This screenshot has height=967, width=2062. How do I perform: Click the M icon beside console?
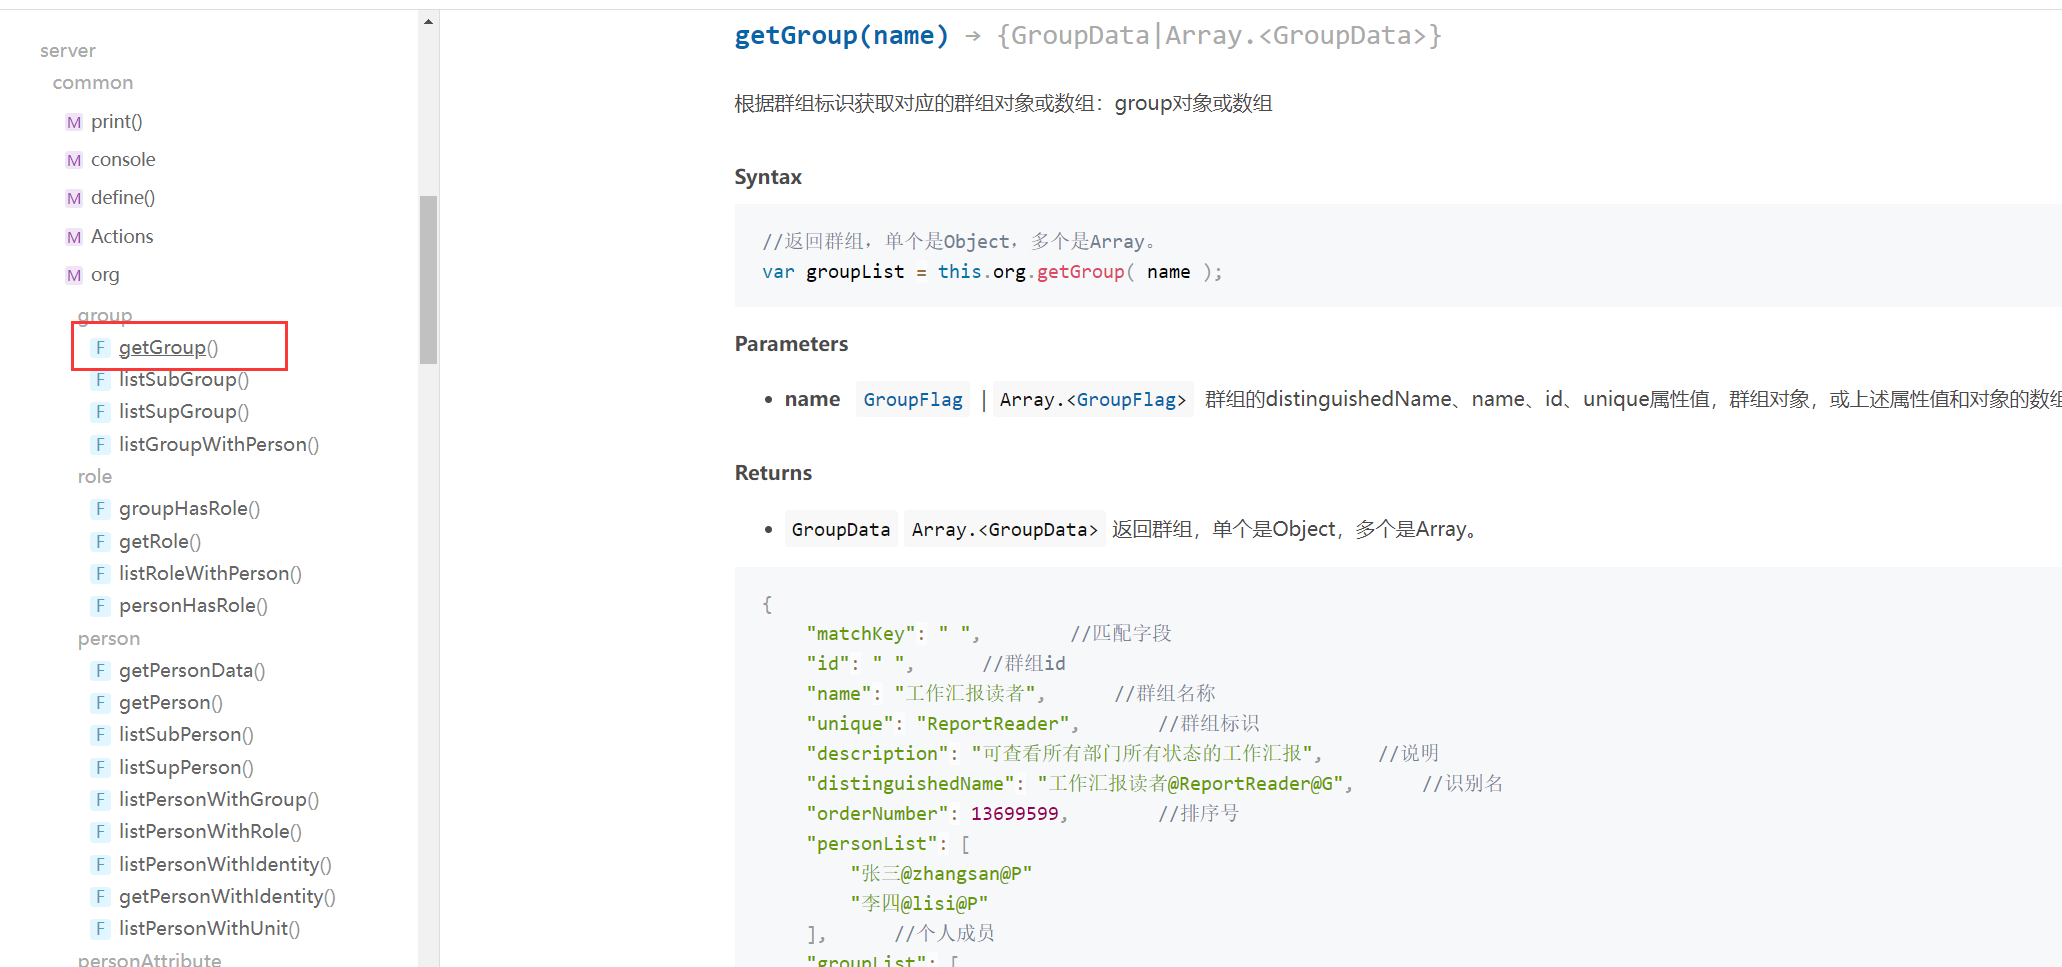point(74,160)
